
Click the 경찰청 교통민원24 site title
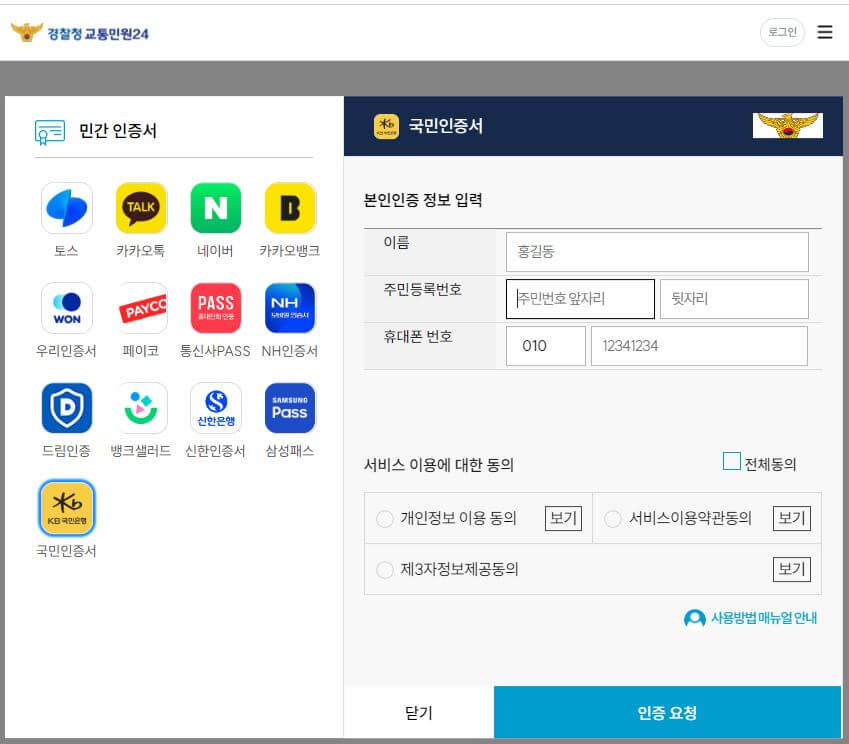click(x=98, y=34)
